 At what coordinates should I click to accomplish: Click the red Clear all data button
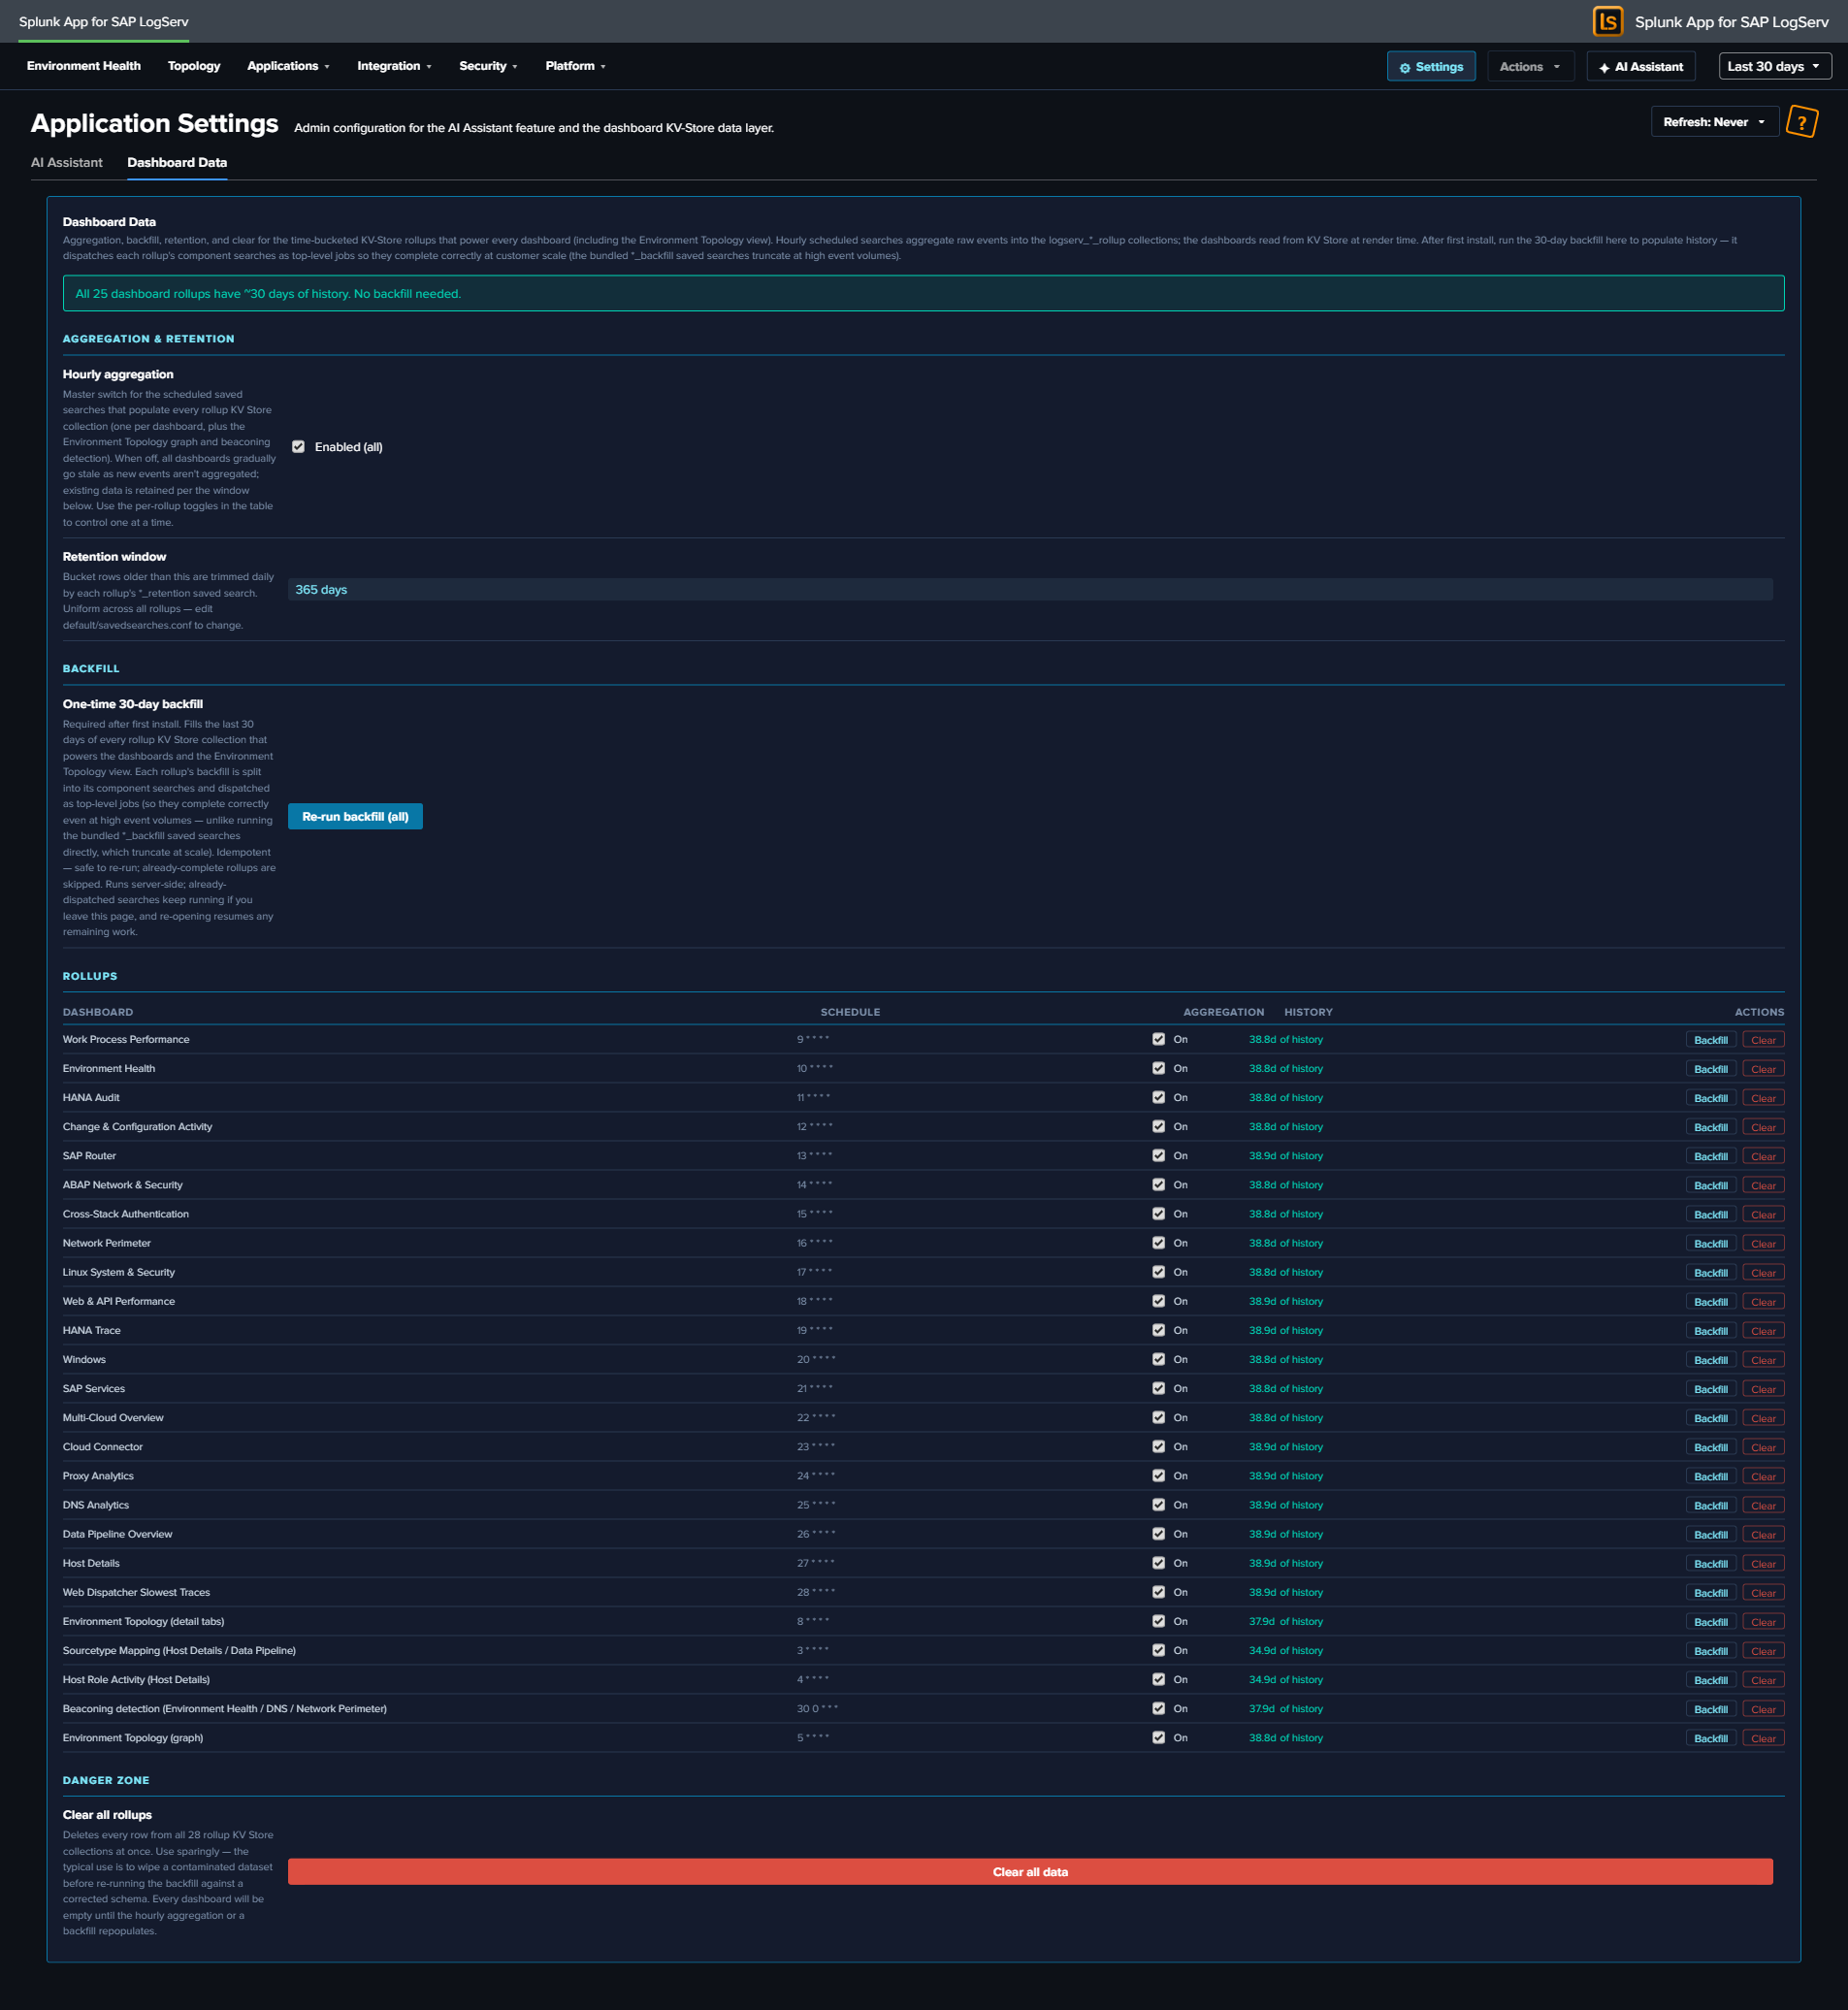1029,1871
